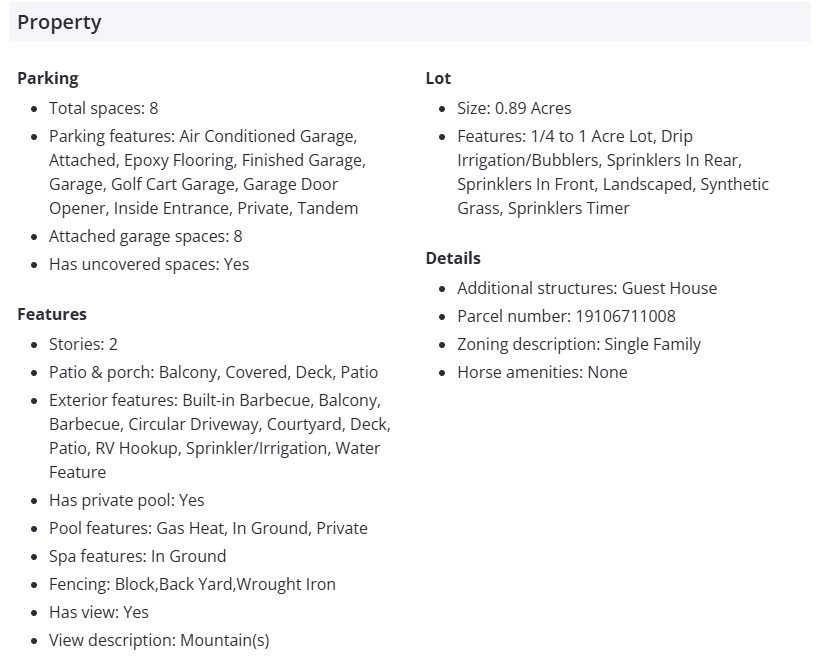Select "View description: Mountain(s)" entry
816x661 pixels.
click(159, 640)
